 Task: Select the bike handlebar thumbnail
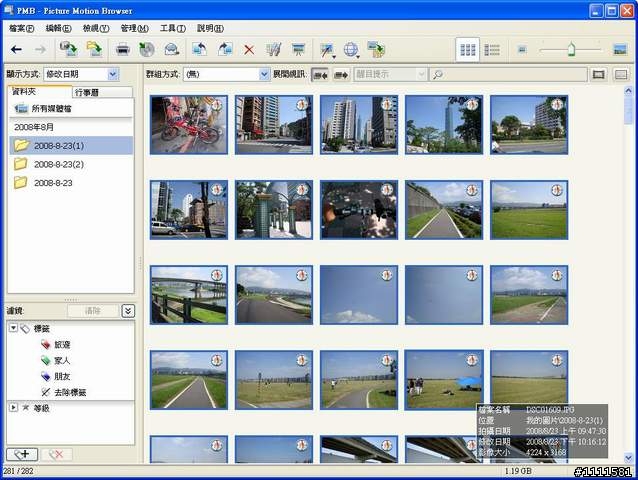click(359, 210)
